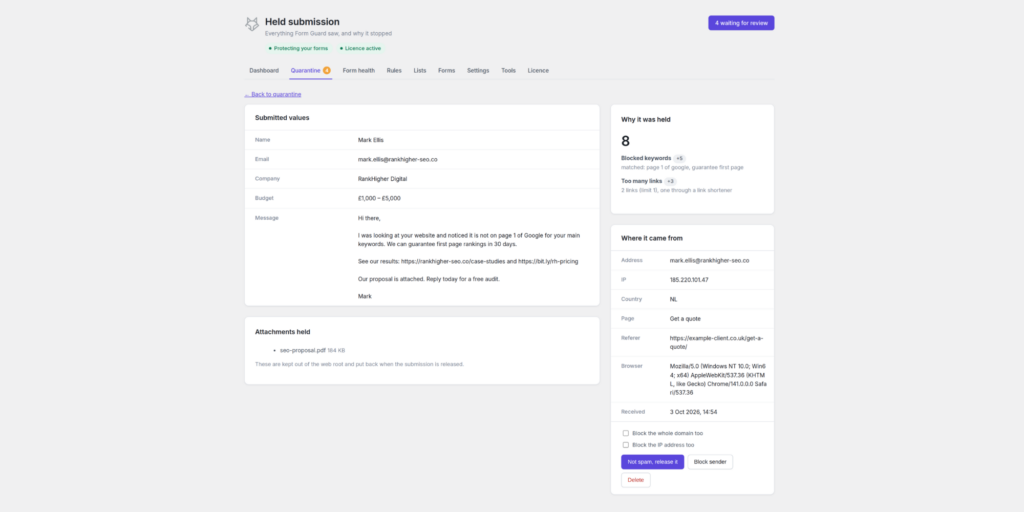Image resolution: width=1024 pixels, height=512 pixels.
Task: Click the 'Block sender' button
Action: point(710,462)
